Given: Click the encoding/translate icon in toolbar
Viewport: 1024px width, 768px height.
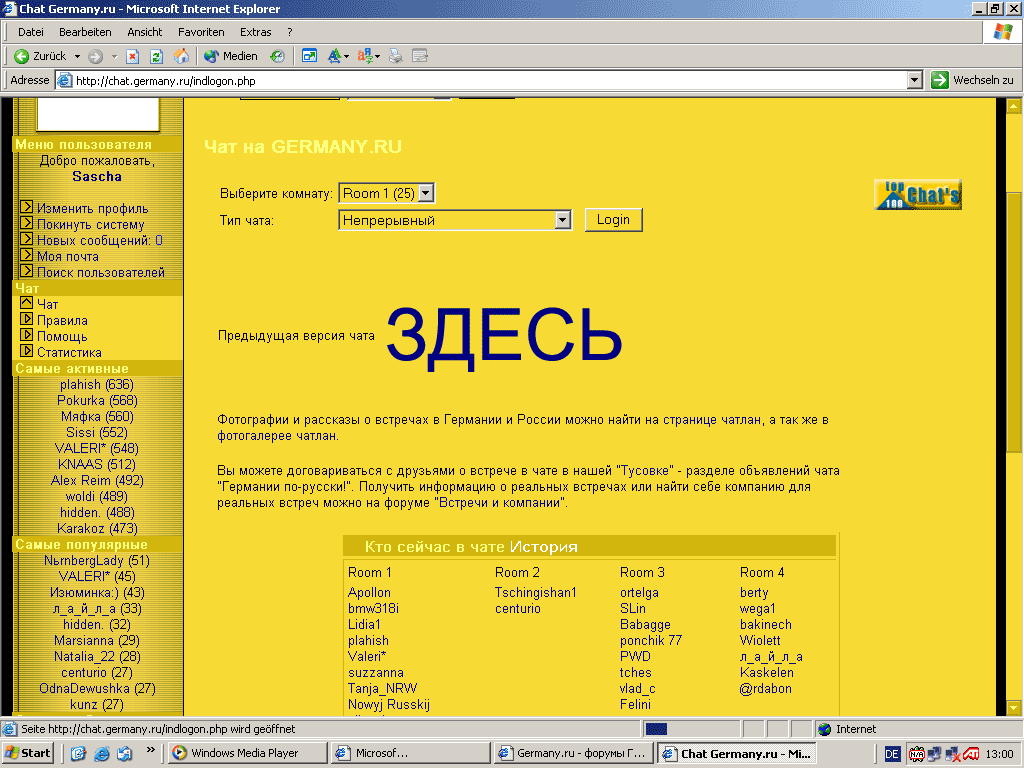Looking at the screenshot, I should [364, 56].
